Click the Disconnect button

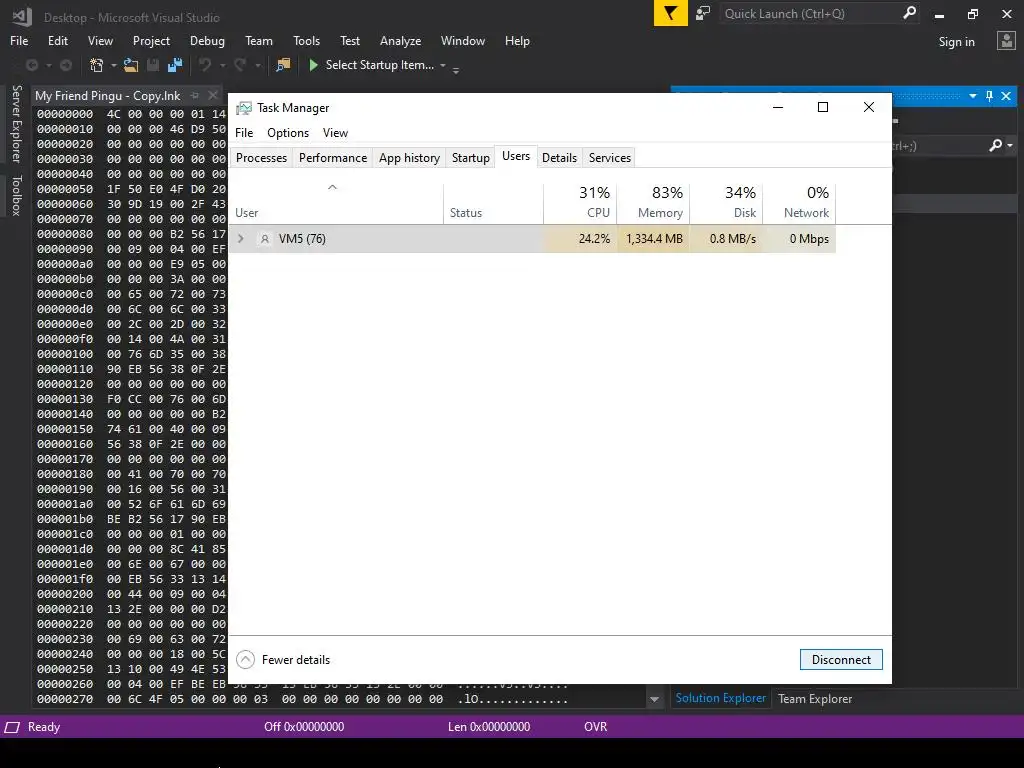pos(841,660)
